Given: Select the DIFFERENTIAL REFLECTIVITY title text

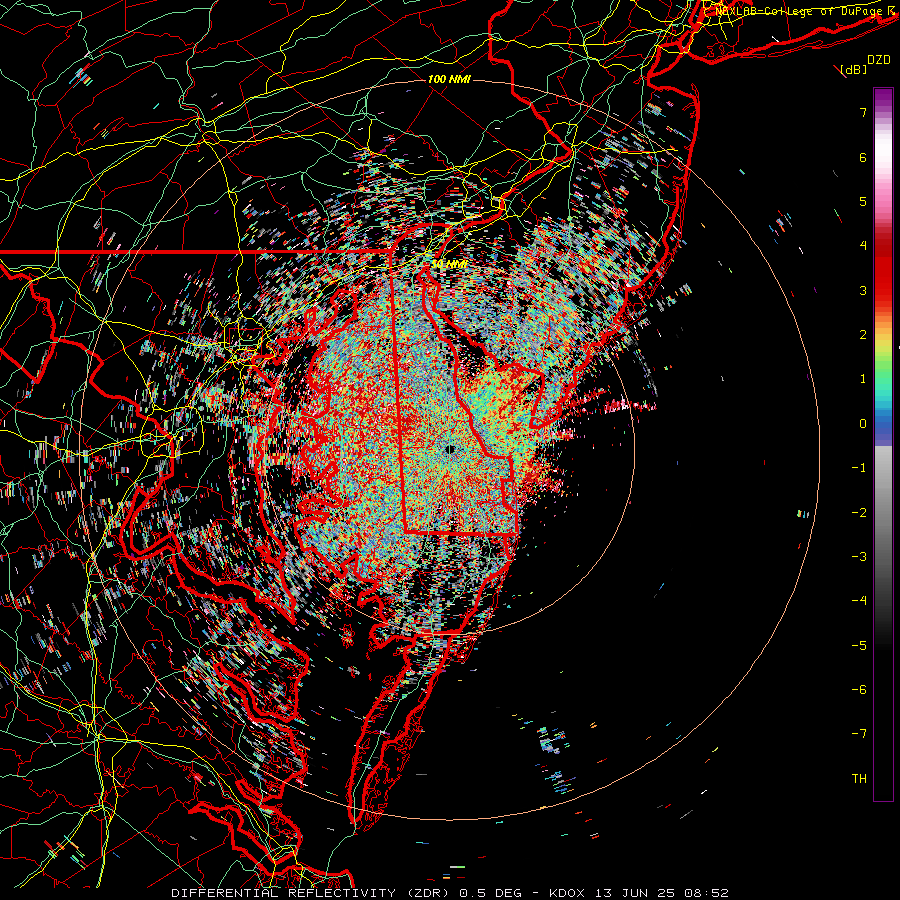Looking at the screenshot, I should (283, 893).
